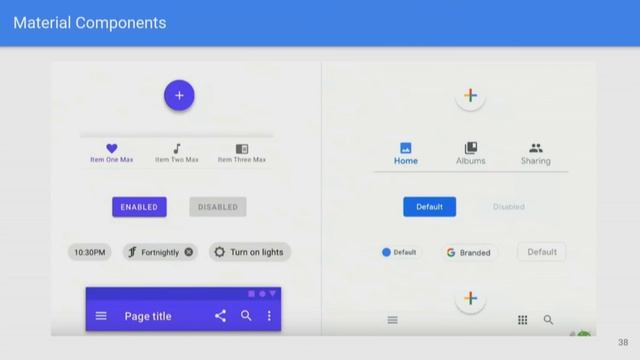Click the top multicolor plus button

coord(470,96)
